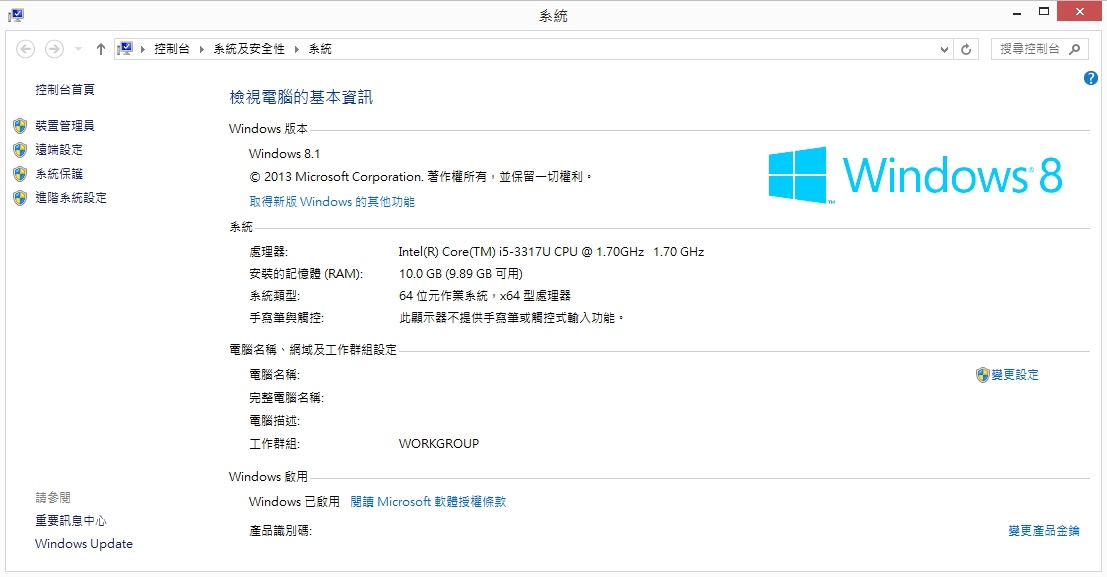Minimize the 系統 window
The width and height of the screenshot is (1107, 577).
[1017, 12]
